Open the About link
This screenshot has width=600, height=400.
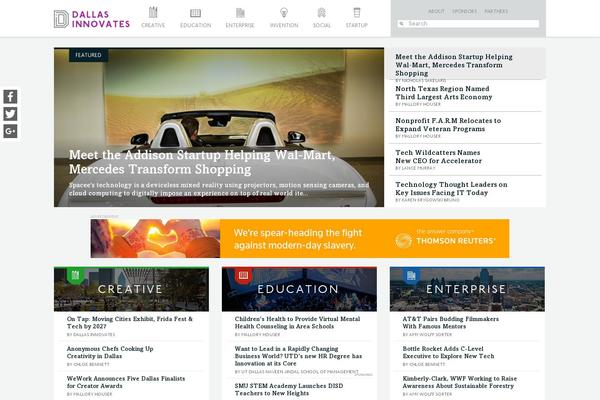[436, 11]
